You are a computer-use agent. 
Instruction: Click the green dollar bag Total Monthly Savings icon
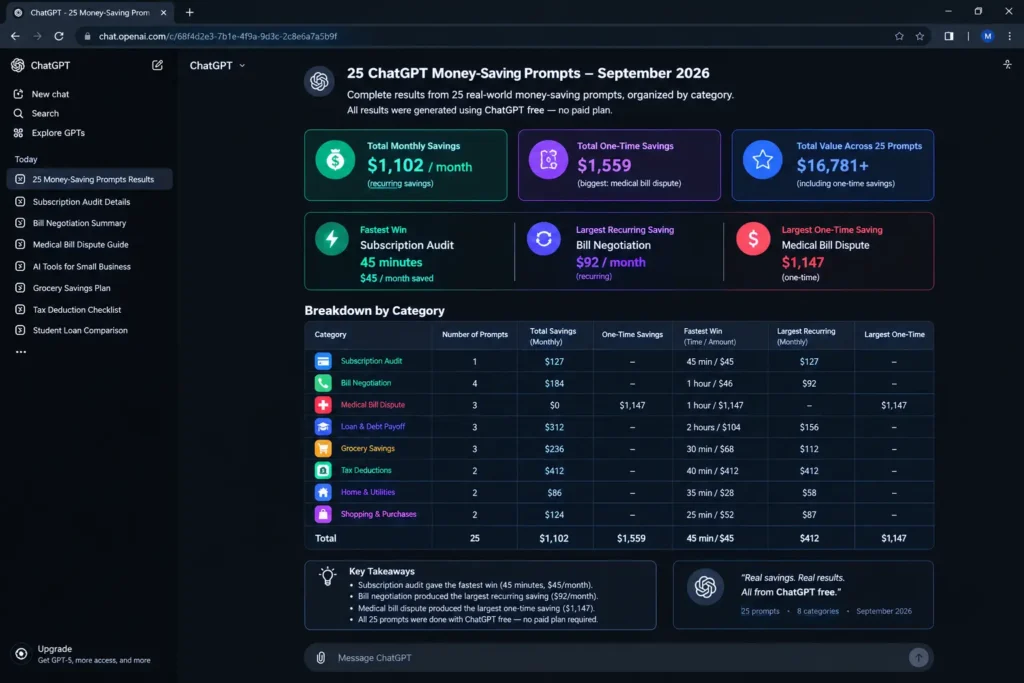pos(335,159)
